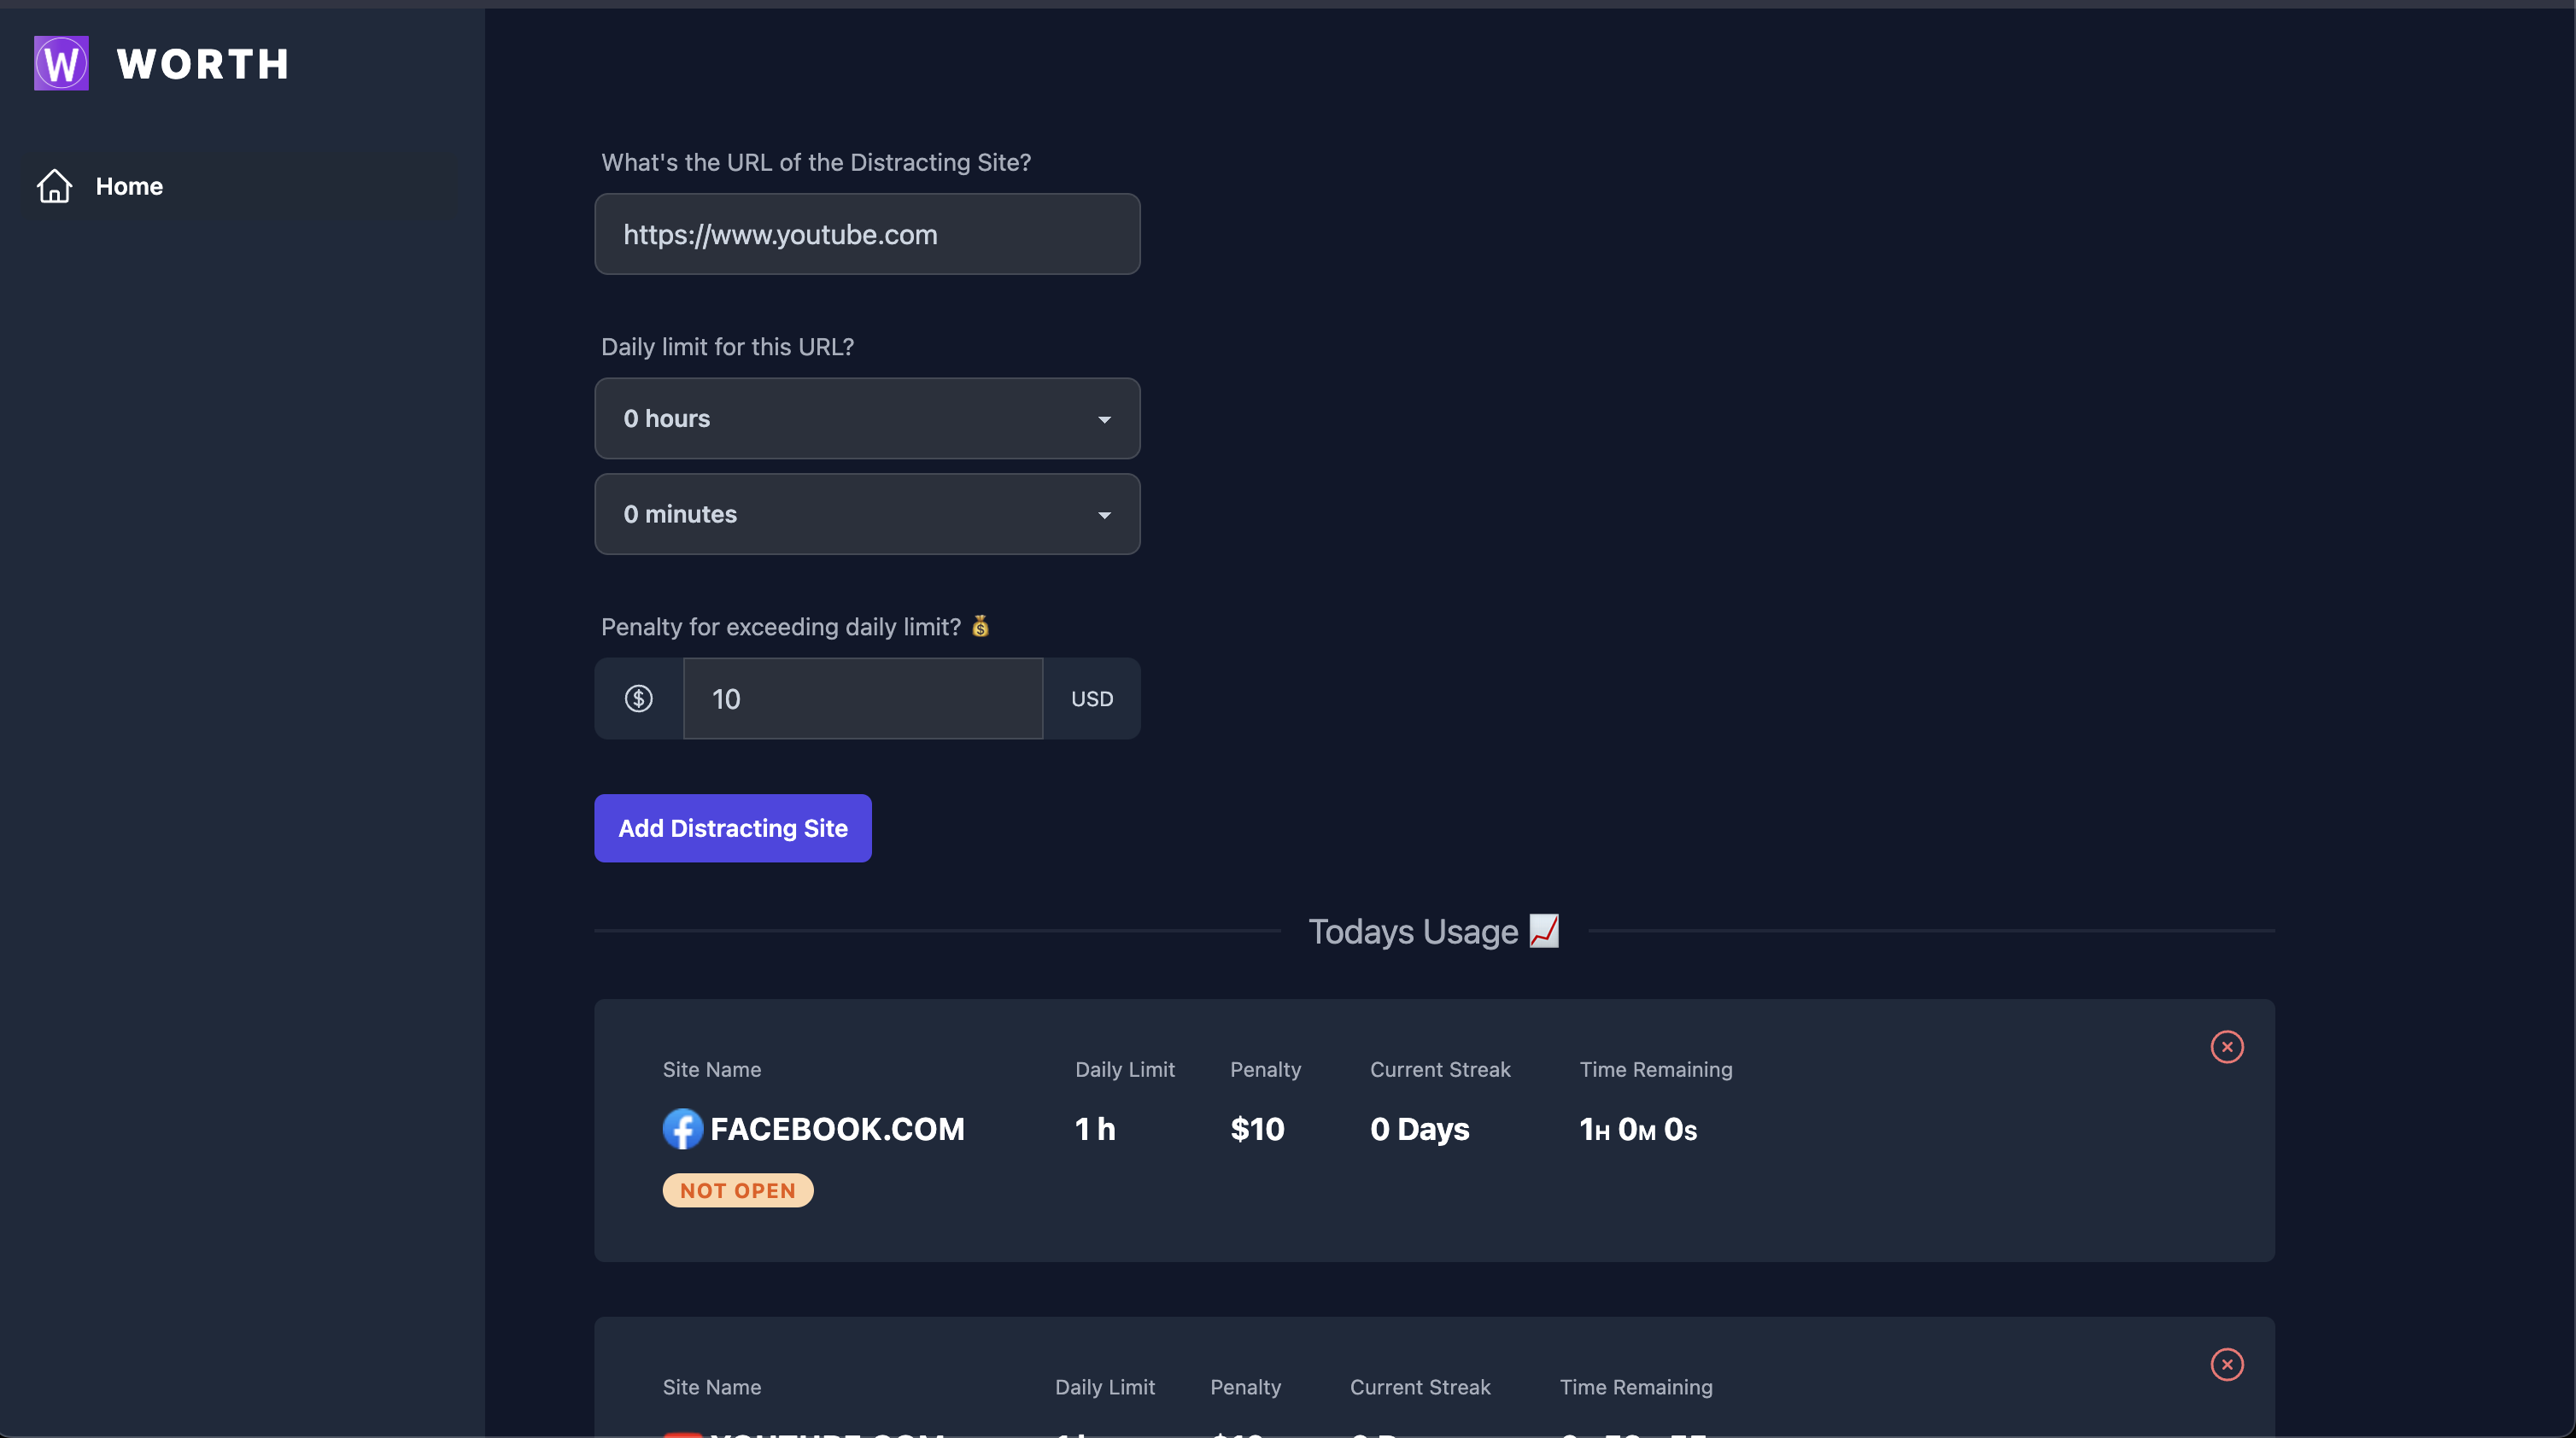Click the purple Worth logo icon

click(61, 64)
